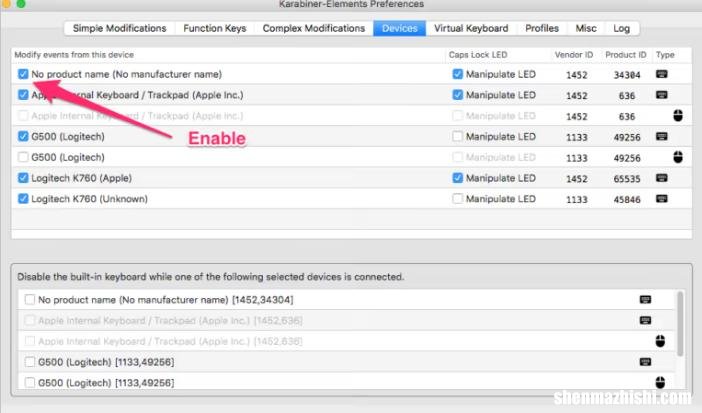Uncheck the enabled Apple Internal Keyboard / Trackpad device
The width and height of the screenshot is (702, 413).
click(23, 95)
